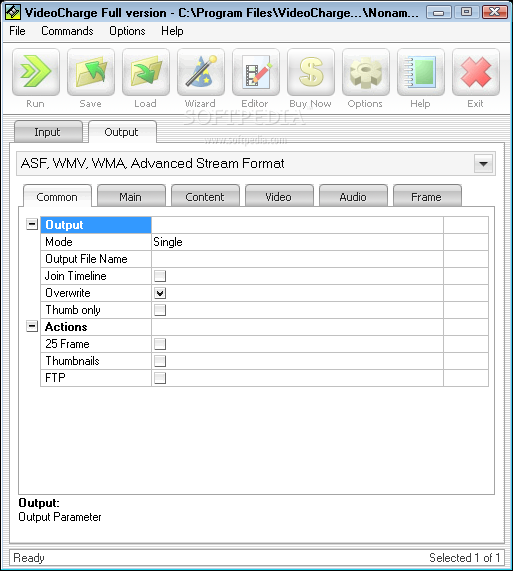Collapse the Actions property group

coord(32,326)
